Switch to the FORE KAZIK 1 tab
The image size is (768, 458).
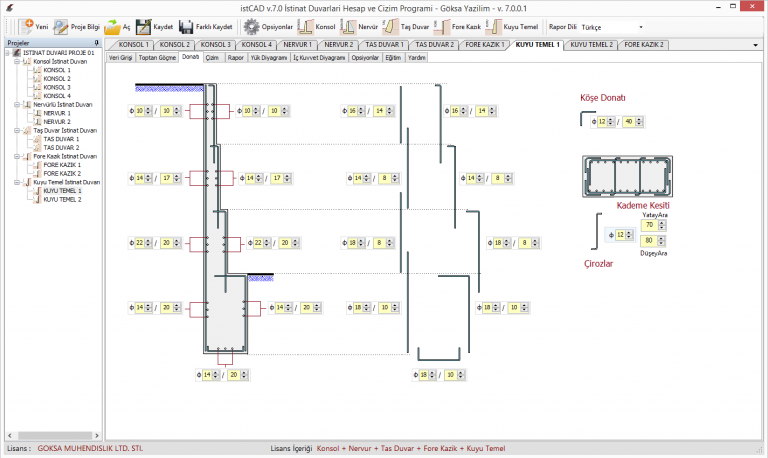click(484, 45)
